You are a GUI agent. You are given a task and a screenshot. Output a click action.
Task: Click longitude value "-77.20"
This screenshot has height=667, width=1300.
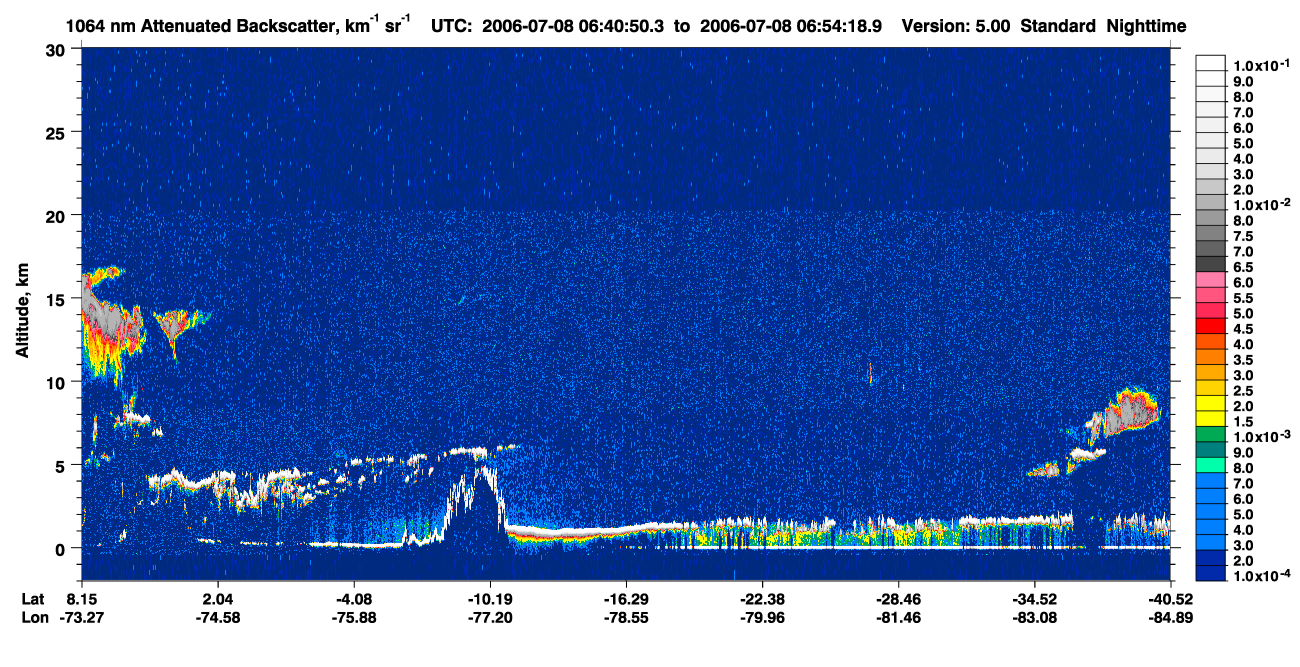489,617
